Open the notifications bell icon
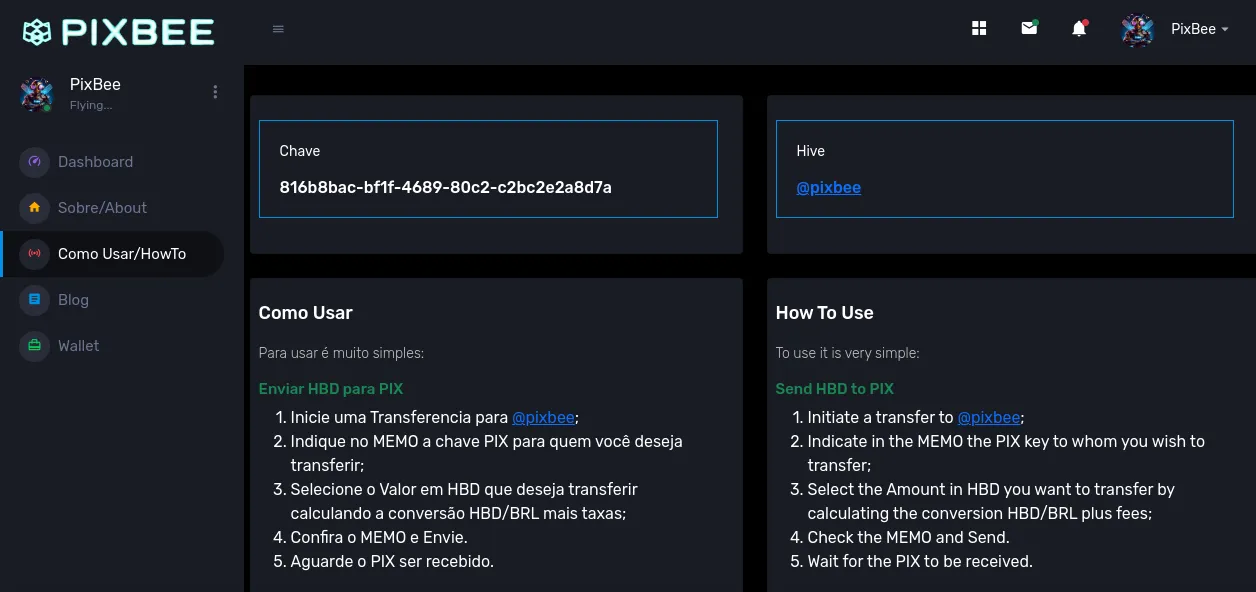Viewport: 1256px width, 592px height. click(1079, 28)
